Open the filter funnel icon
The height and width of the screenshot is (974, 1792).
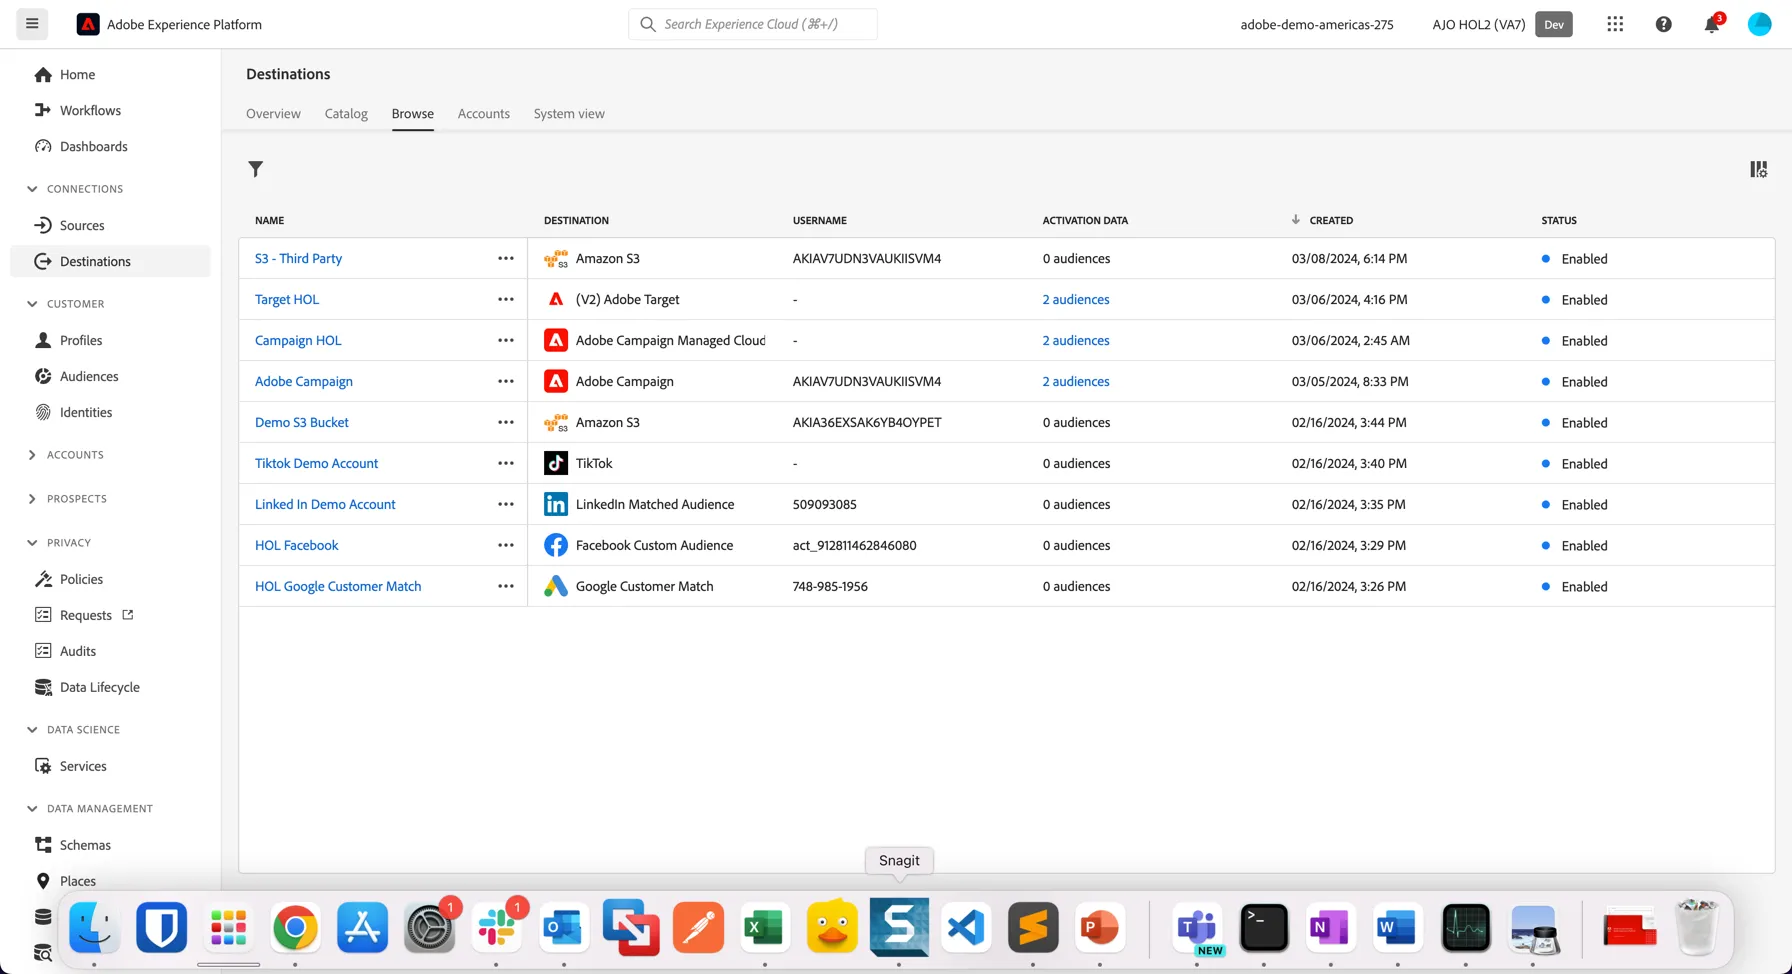(x=256, y=169)
